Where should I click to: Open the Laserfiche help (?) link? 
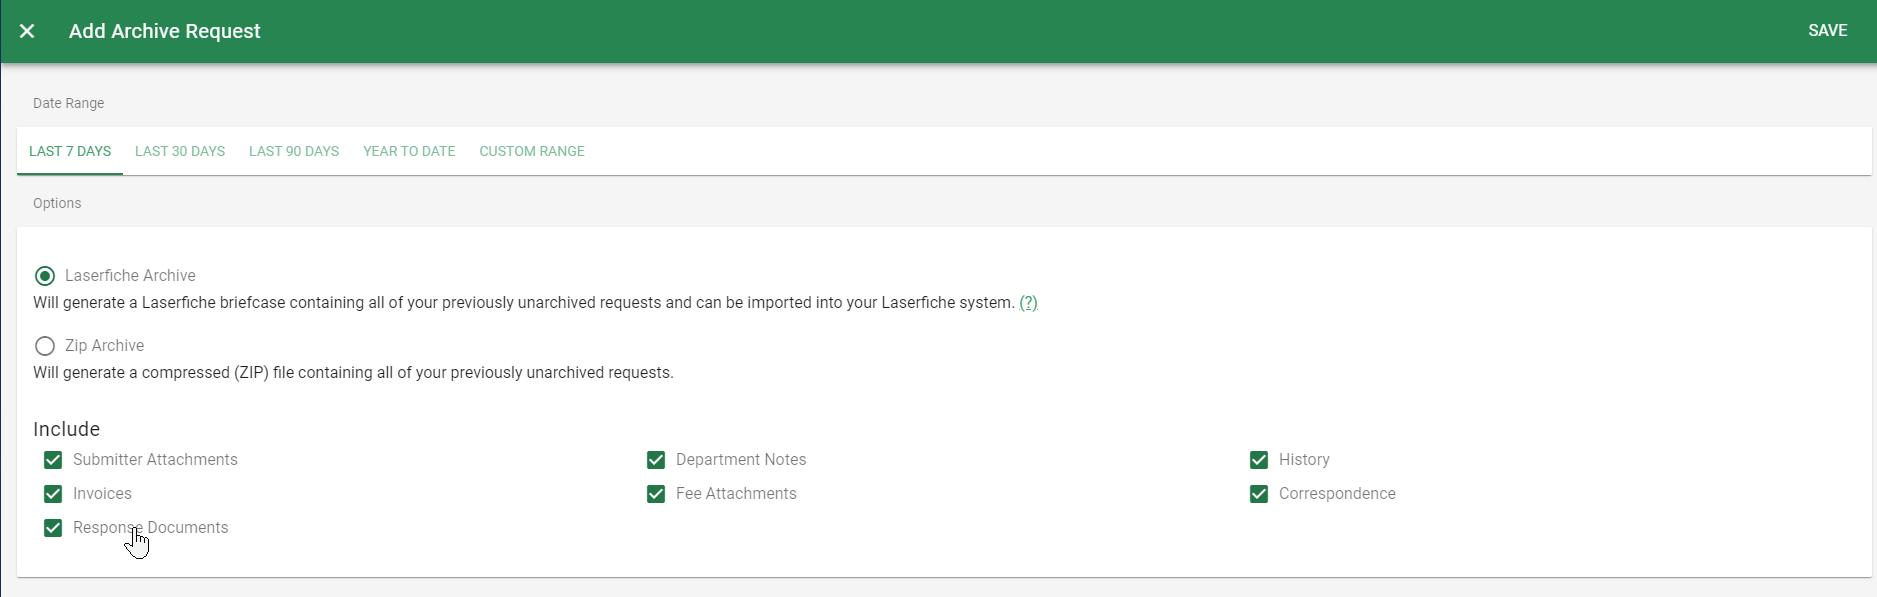pyautogui.click(x=1028, y=303)
